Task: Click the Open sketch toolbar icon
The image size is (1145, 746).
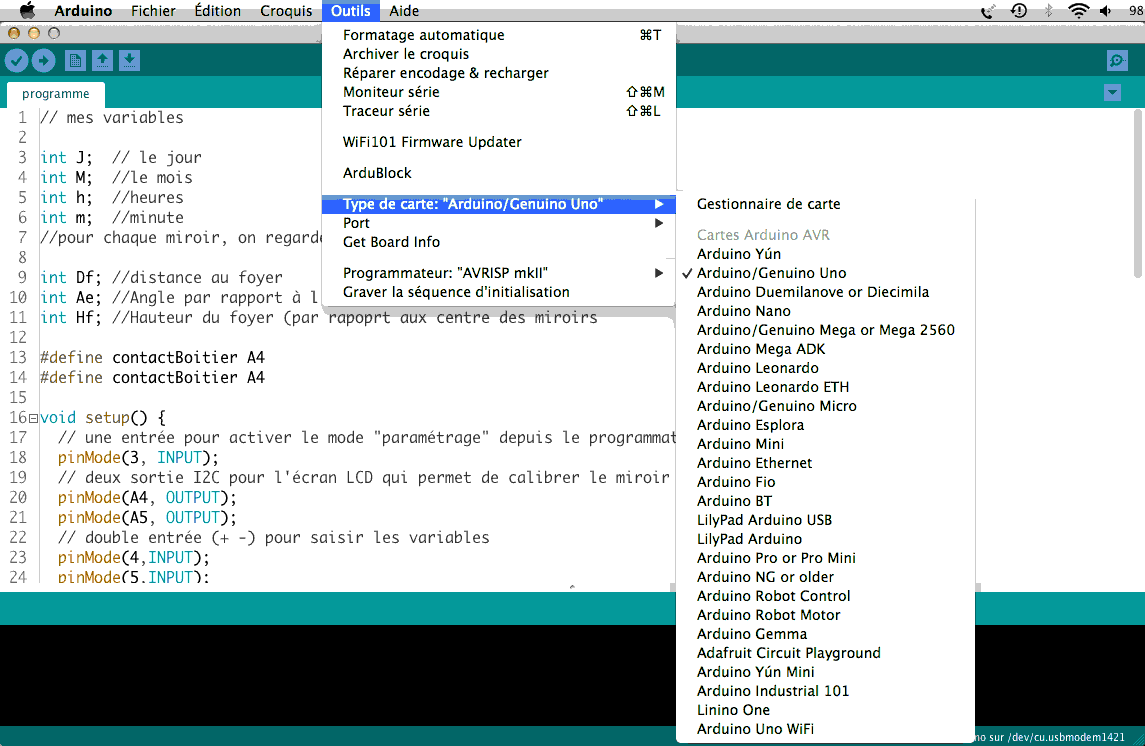Action: click(102, 61)
